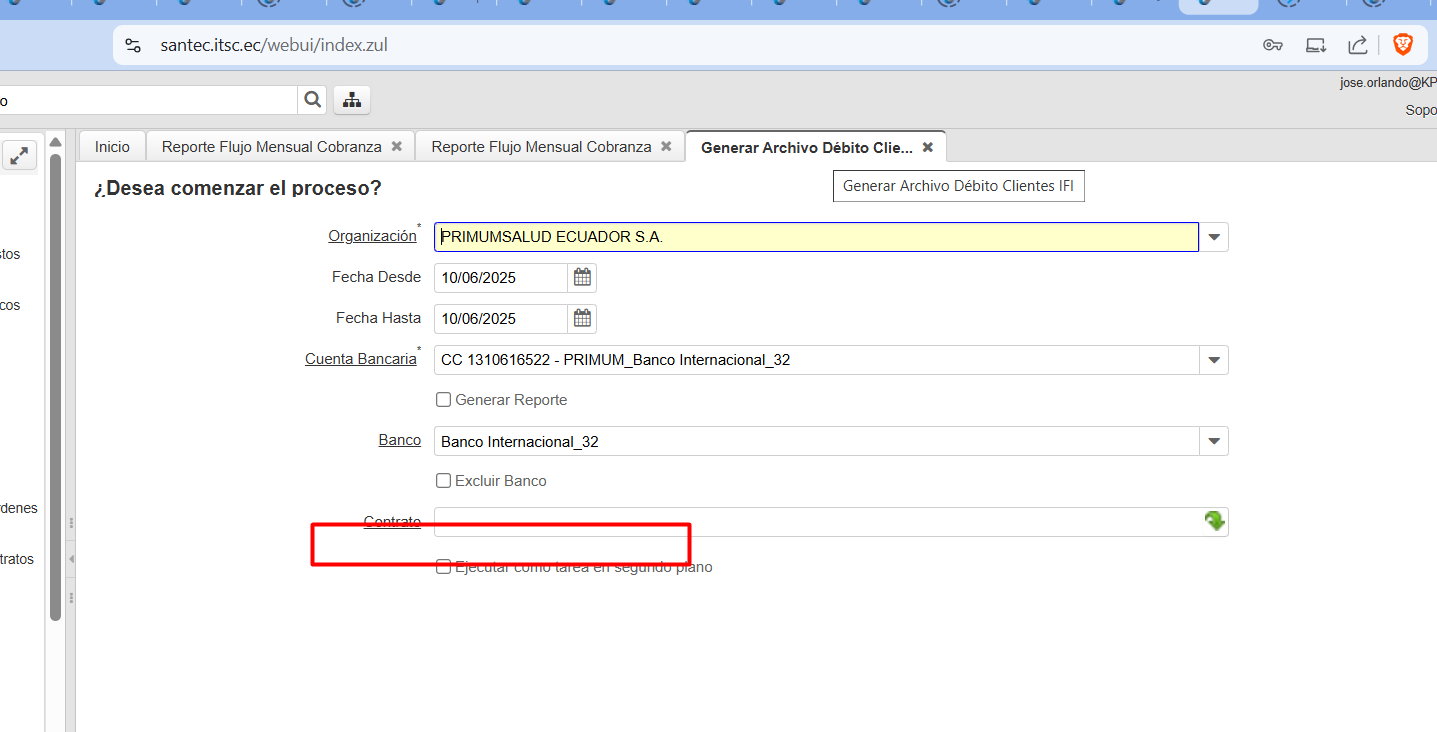This screenshot has height=732, width=1437.
Task: Click the Brave shields lion icon
Action: tap(1403, 45)
